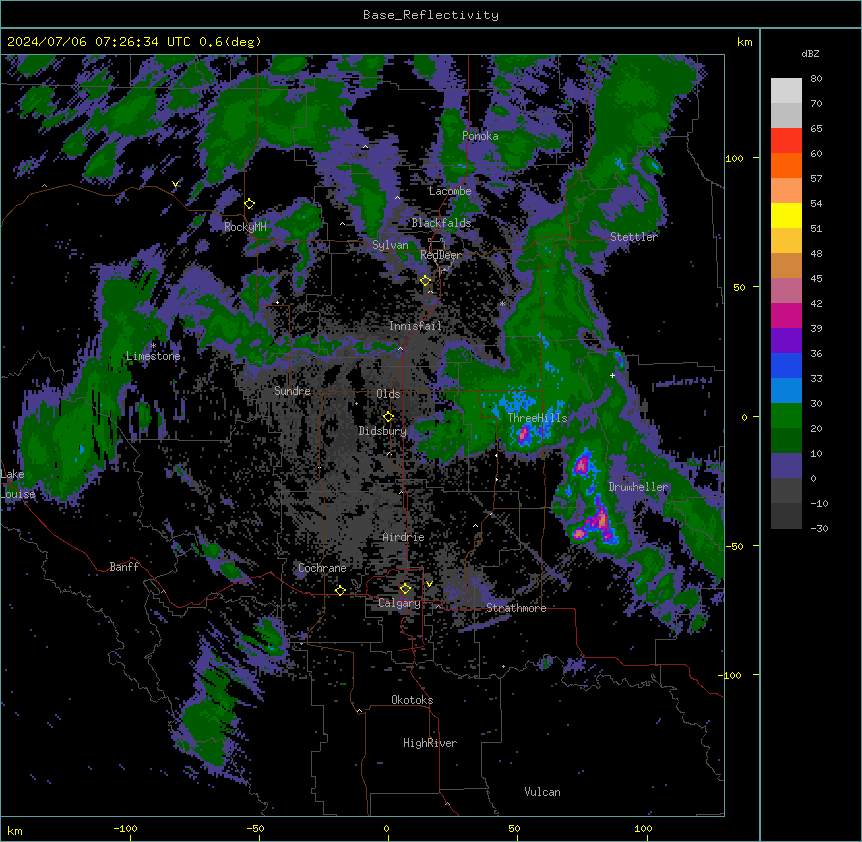Select the violet 10-0 dBZ legend swatch

[786, 466]
